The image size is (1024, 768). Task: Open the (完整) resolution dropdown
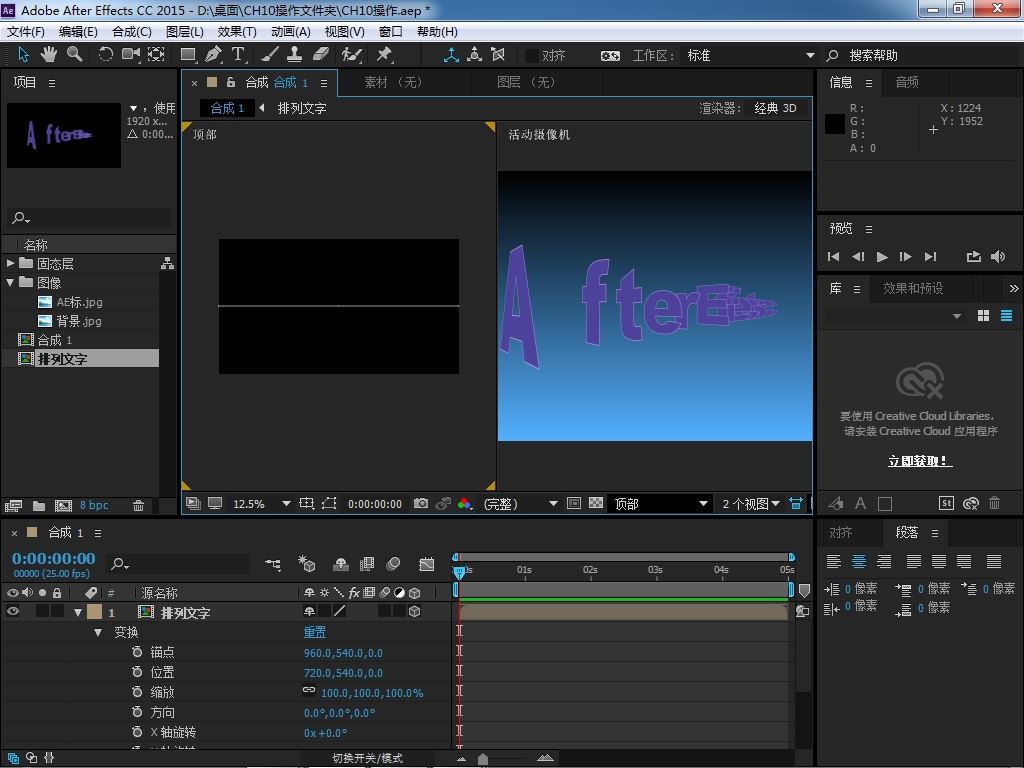point(520,504)
